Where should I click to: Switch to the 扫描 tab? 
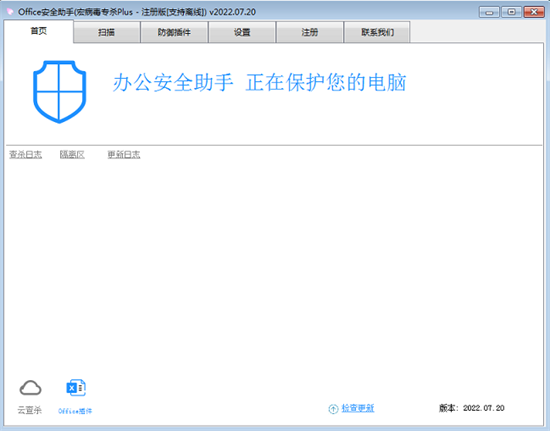click(107, 32)
